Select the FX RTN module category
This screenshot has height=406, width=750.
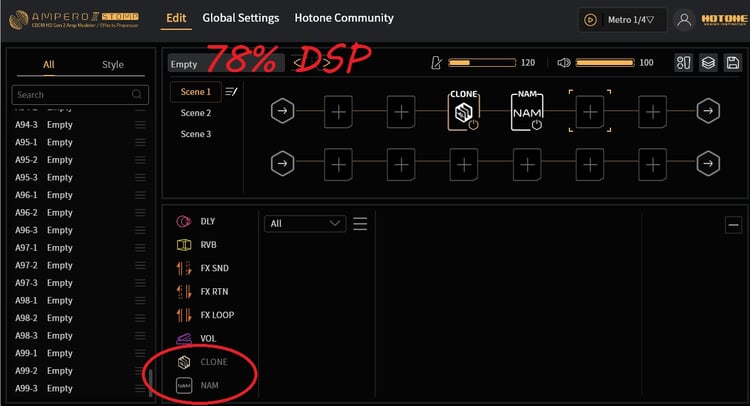[203, 292]
